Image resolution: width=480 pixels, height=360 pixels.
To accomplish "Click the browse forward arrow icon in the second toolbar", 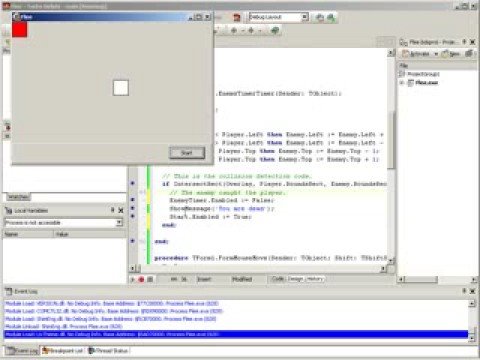I will pyautogui.click(x=251, y=31).
